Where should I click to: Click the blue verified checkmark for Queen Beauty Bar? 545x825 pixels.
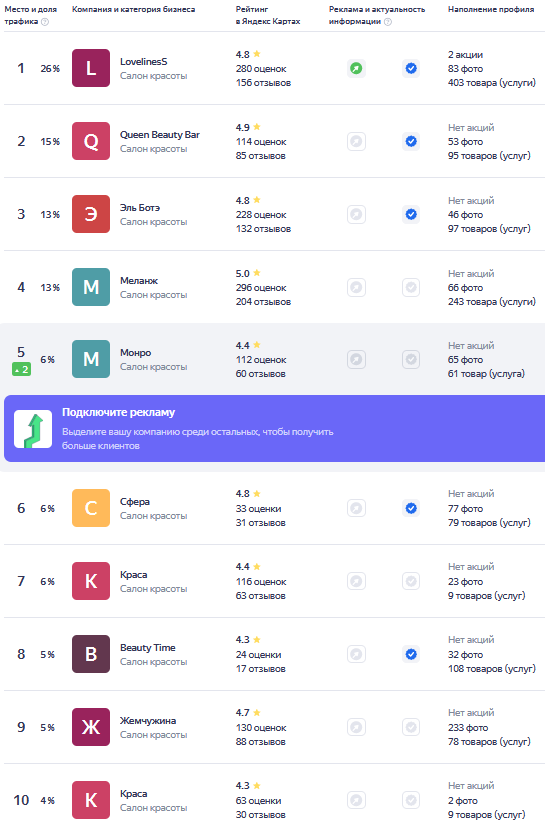click(411, 142)
